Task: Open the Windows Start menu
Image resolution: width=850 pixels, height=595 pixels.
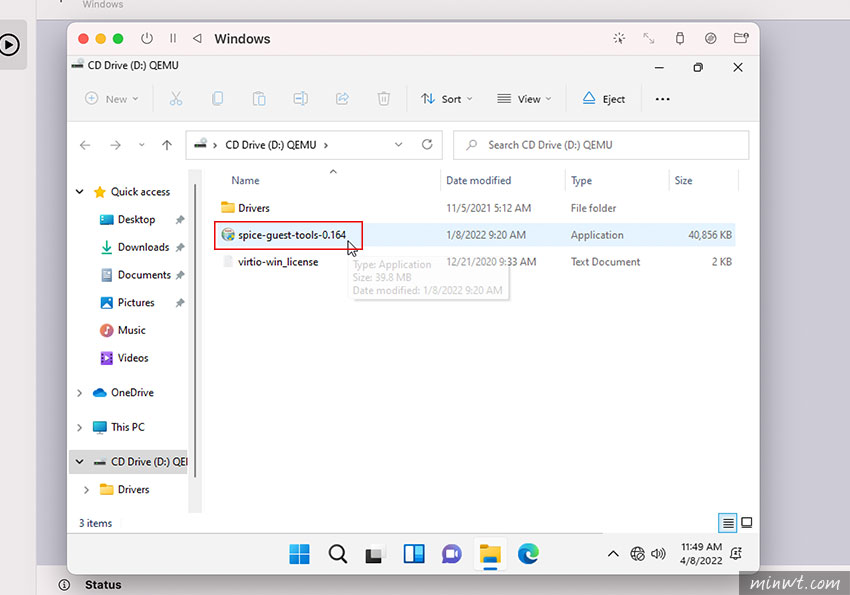Action: pos(299,554)
